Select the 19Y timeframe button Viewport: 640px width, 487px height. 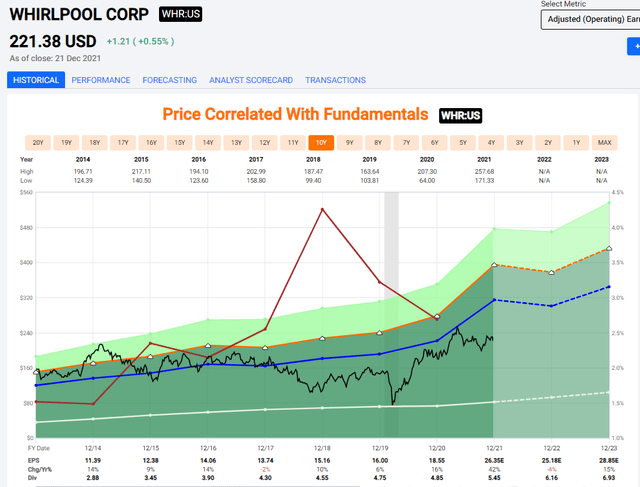pyautogui.click(x=66, y=142)
